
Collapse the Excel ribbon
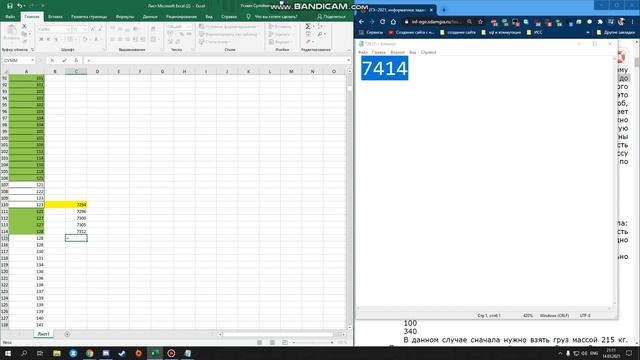349,50
